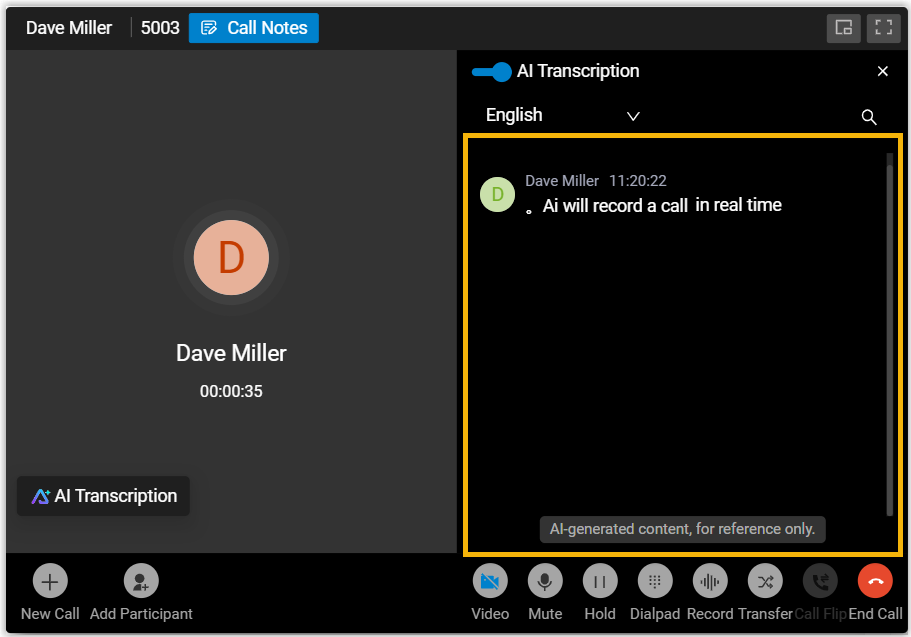Search the transcription with magnifier icon
This screenshot has height=637, width=911.
click(x=869, y=117)
